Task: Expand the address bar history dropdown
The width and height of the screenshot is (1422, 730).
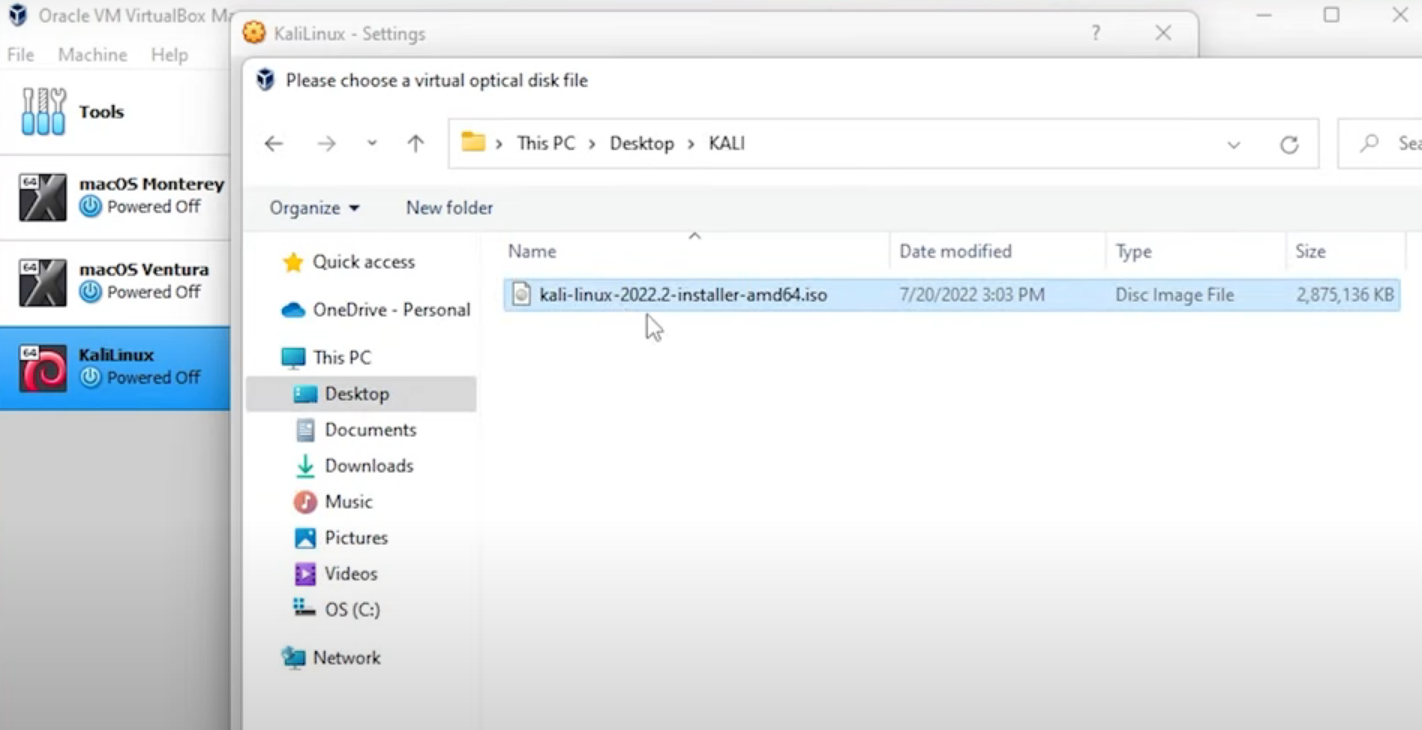Action: 1234,145
